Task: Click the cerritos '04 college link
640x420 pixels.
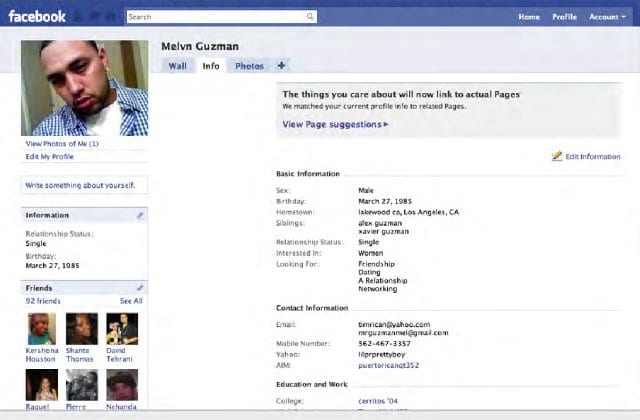Action: pos(378,401)
